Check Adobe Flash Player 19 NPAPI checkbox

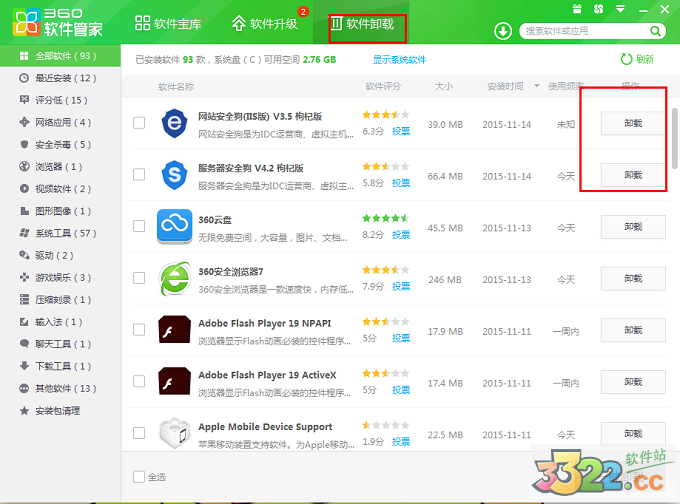[139, 330]
